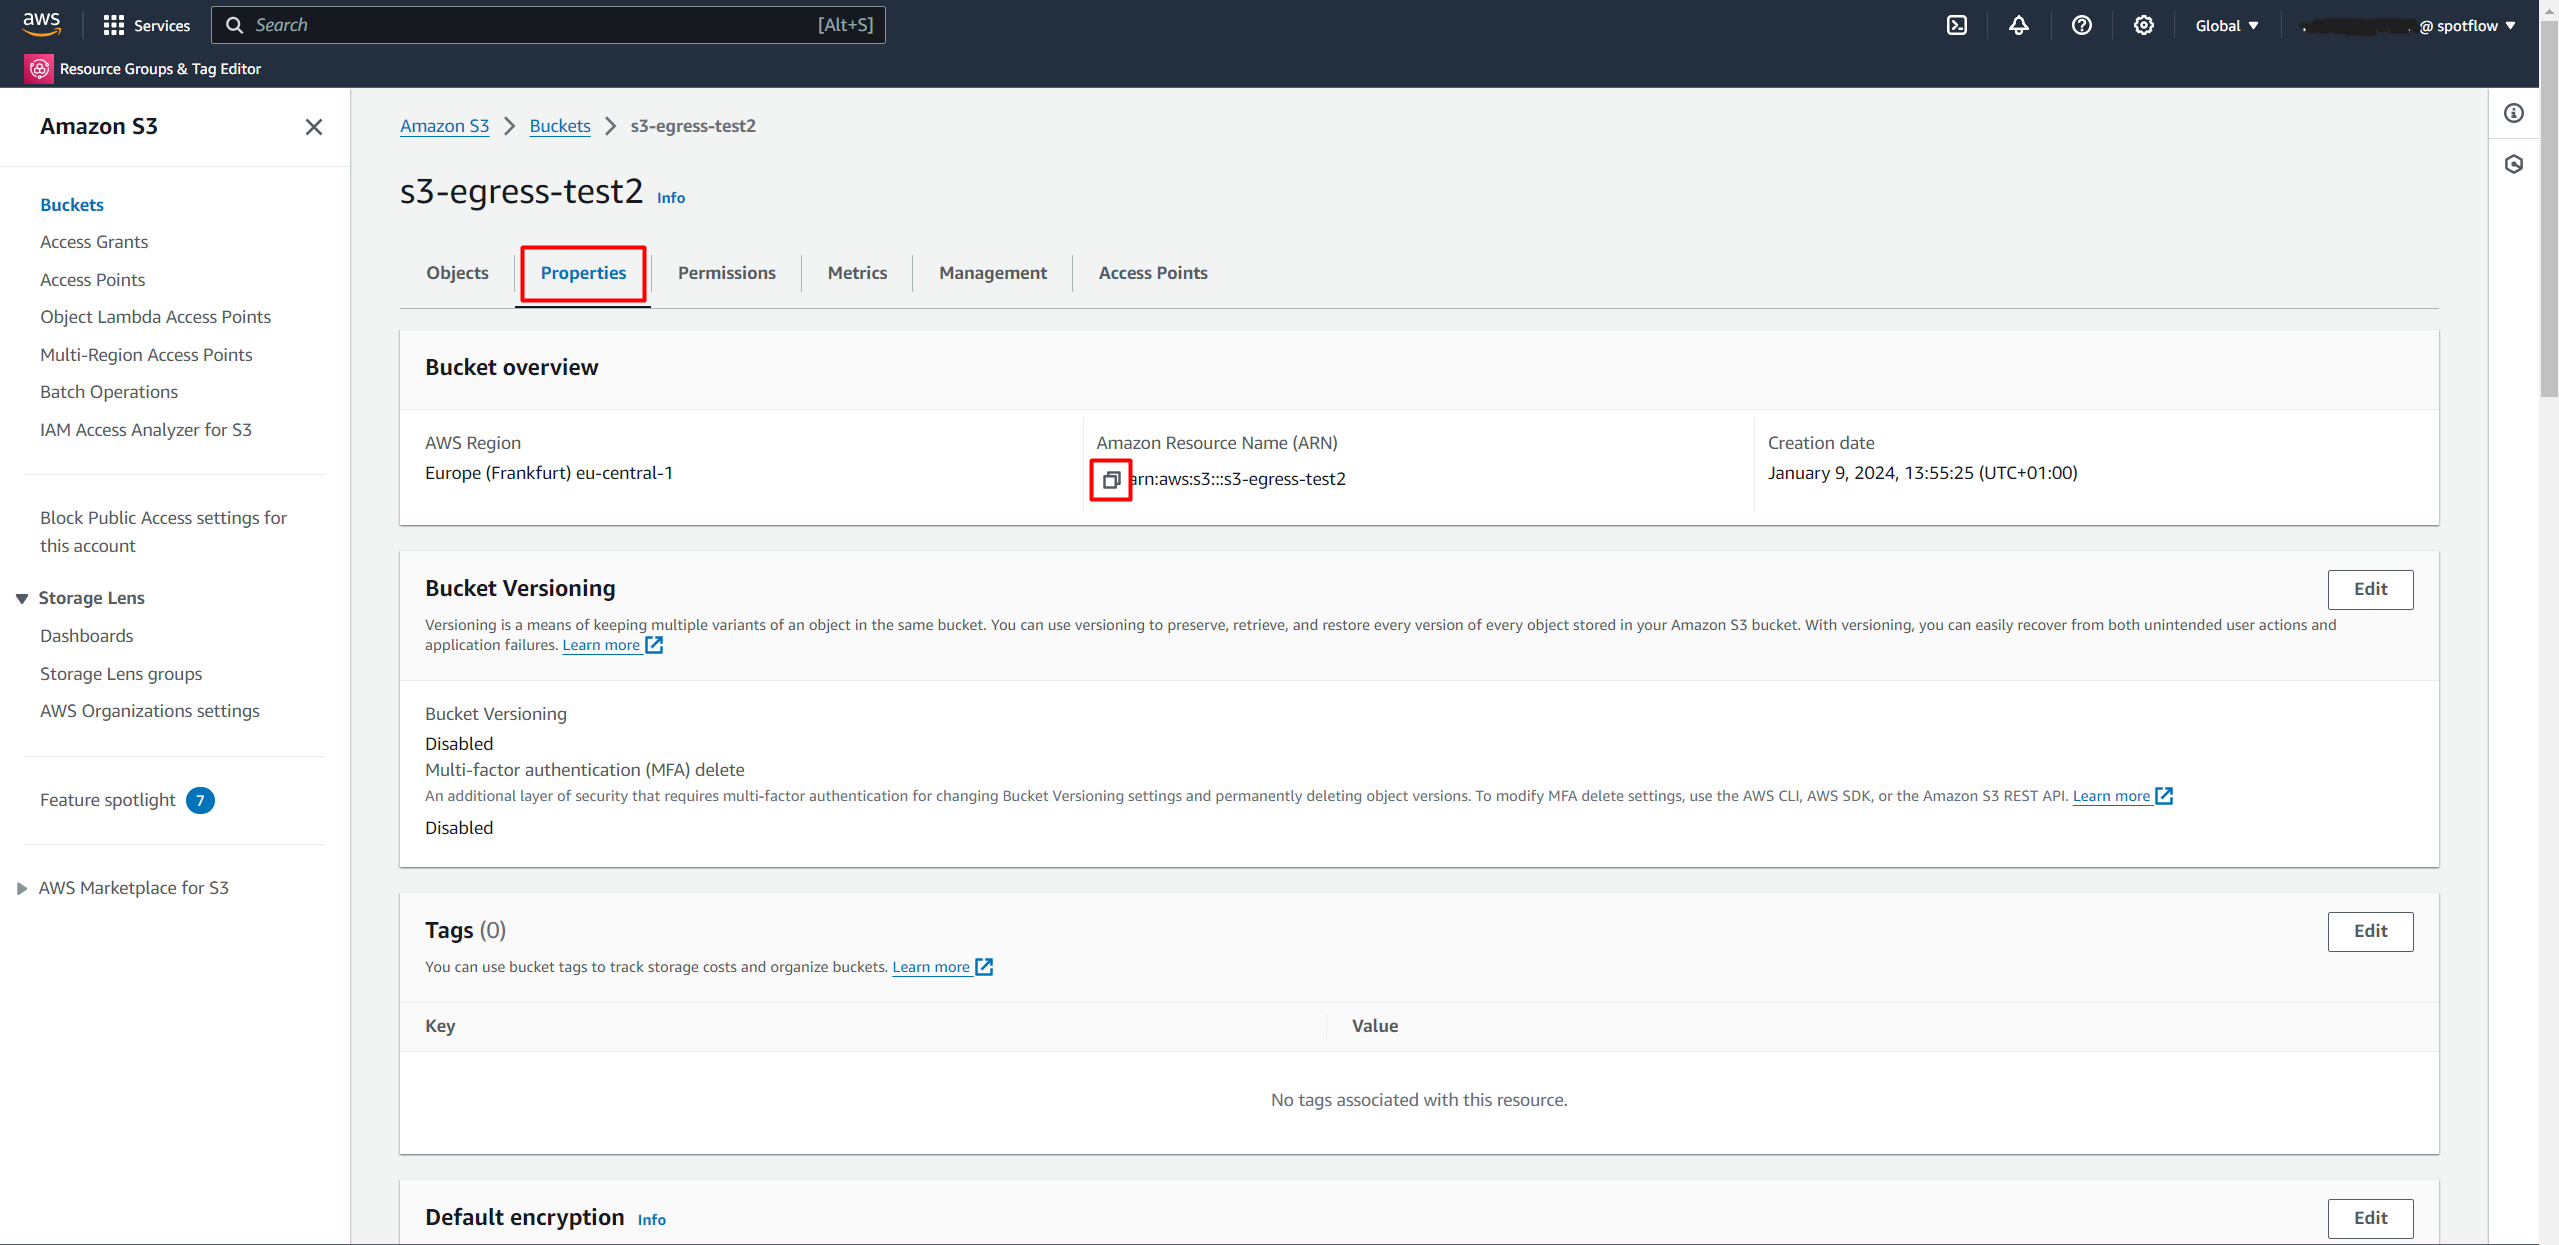
Task: Open the info panel icon on right edge
Action: [2513, 113]
